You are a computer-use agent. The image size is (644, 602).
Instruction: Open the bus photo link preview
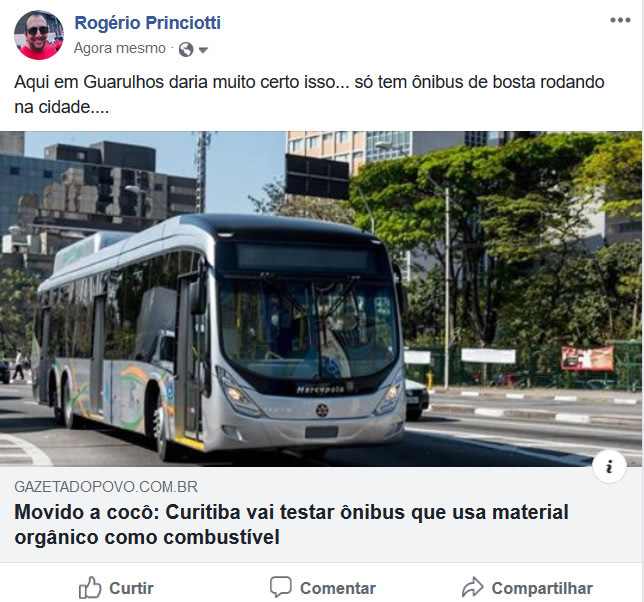[321, 299]
